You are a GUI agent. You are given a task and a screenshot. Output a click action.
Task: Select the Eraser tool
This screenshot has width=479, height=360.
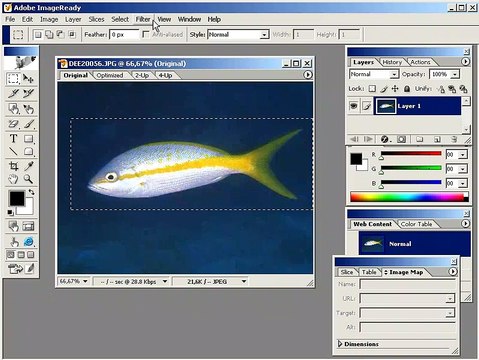coord(13,124)
